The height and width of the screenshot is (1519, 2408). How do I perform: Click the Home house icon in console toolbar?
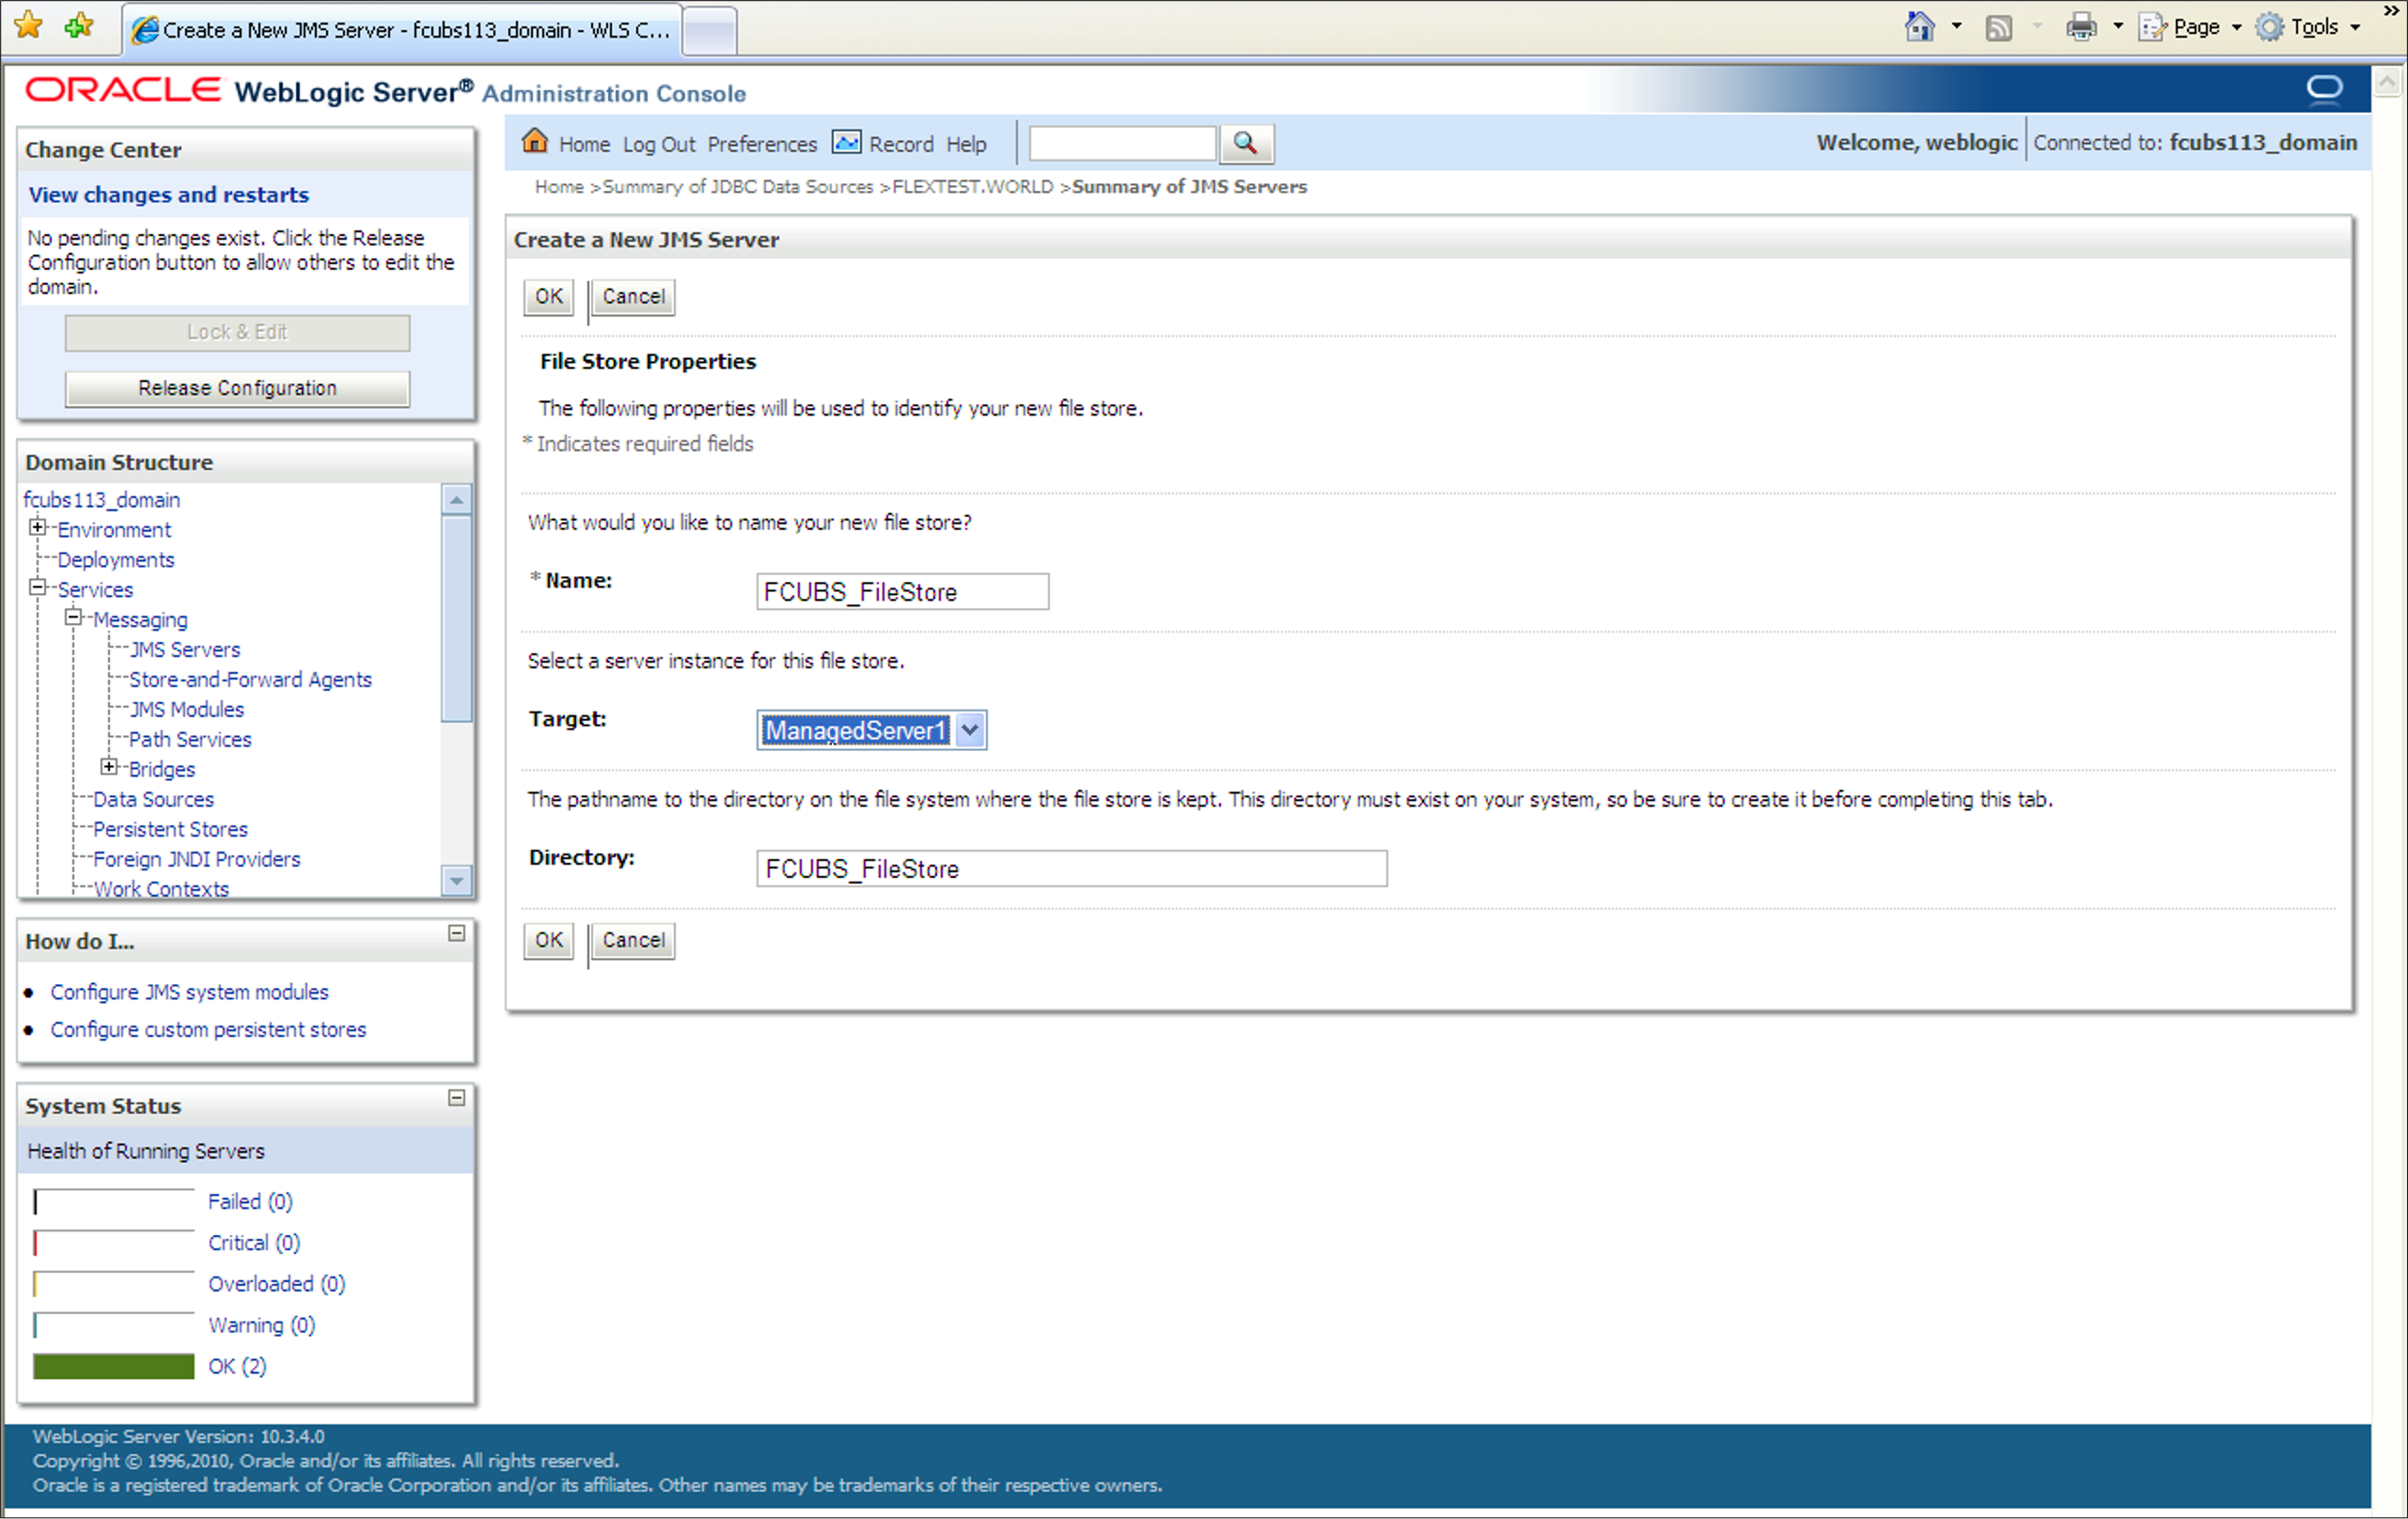pyautogui.click(x=535, y=142)
